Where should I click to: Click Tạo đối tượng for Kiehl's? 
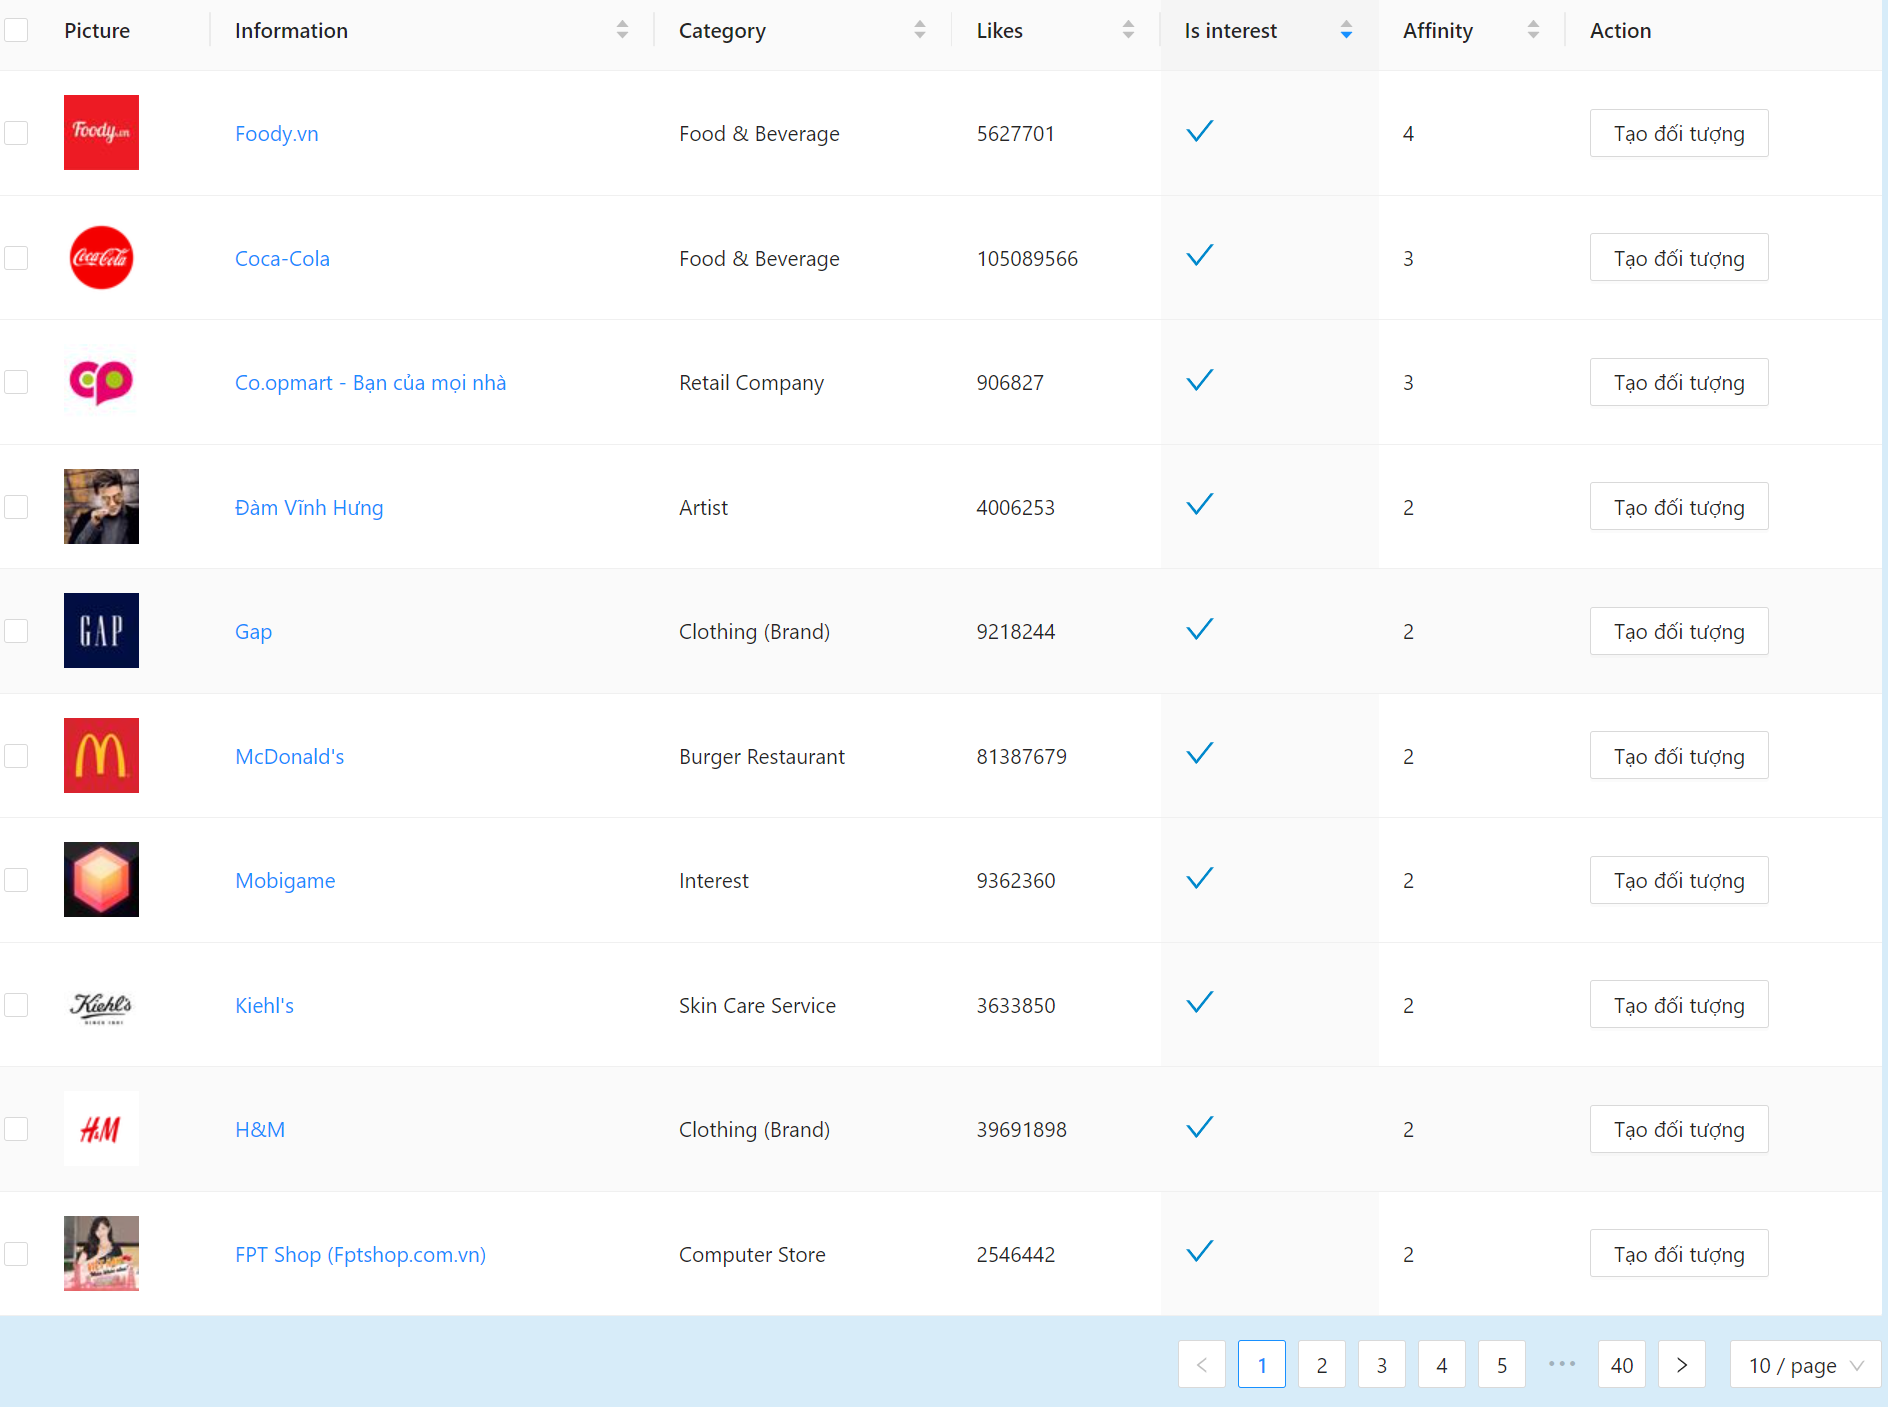(x=1679, y=1005)
